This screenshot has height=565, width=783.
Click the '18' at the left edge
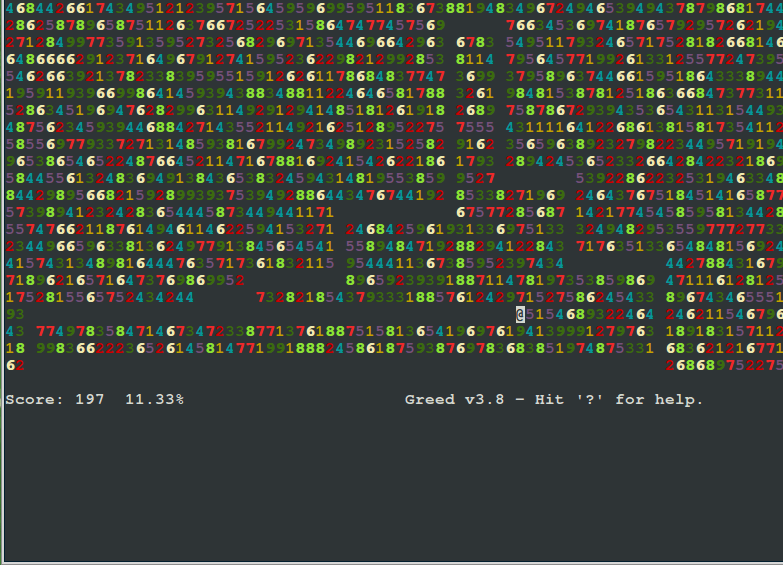pyautogui.click(x=15, y=348)
